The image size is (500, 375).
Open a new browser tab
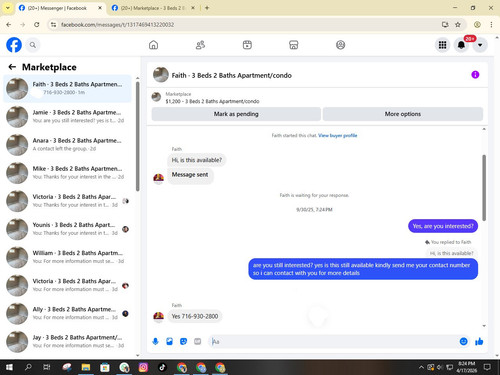pyautogui.click(x=207, y=8)
